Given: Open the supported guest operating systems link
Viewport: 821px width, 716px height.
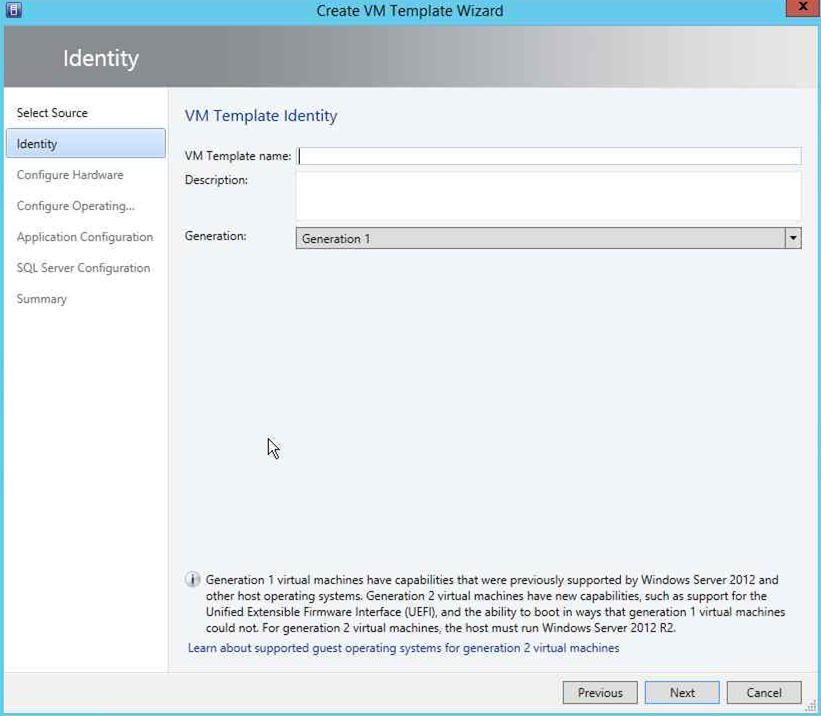Looking at the screenshot, I should (x=404, y=648).
